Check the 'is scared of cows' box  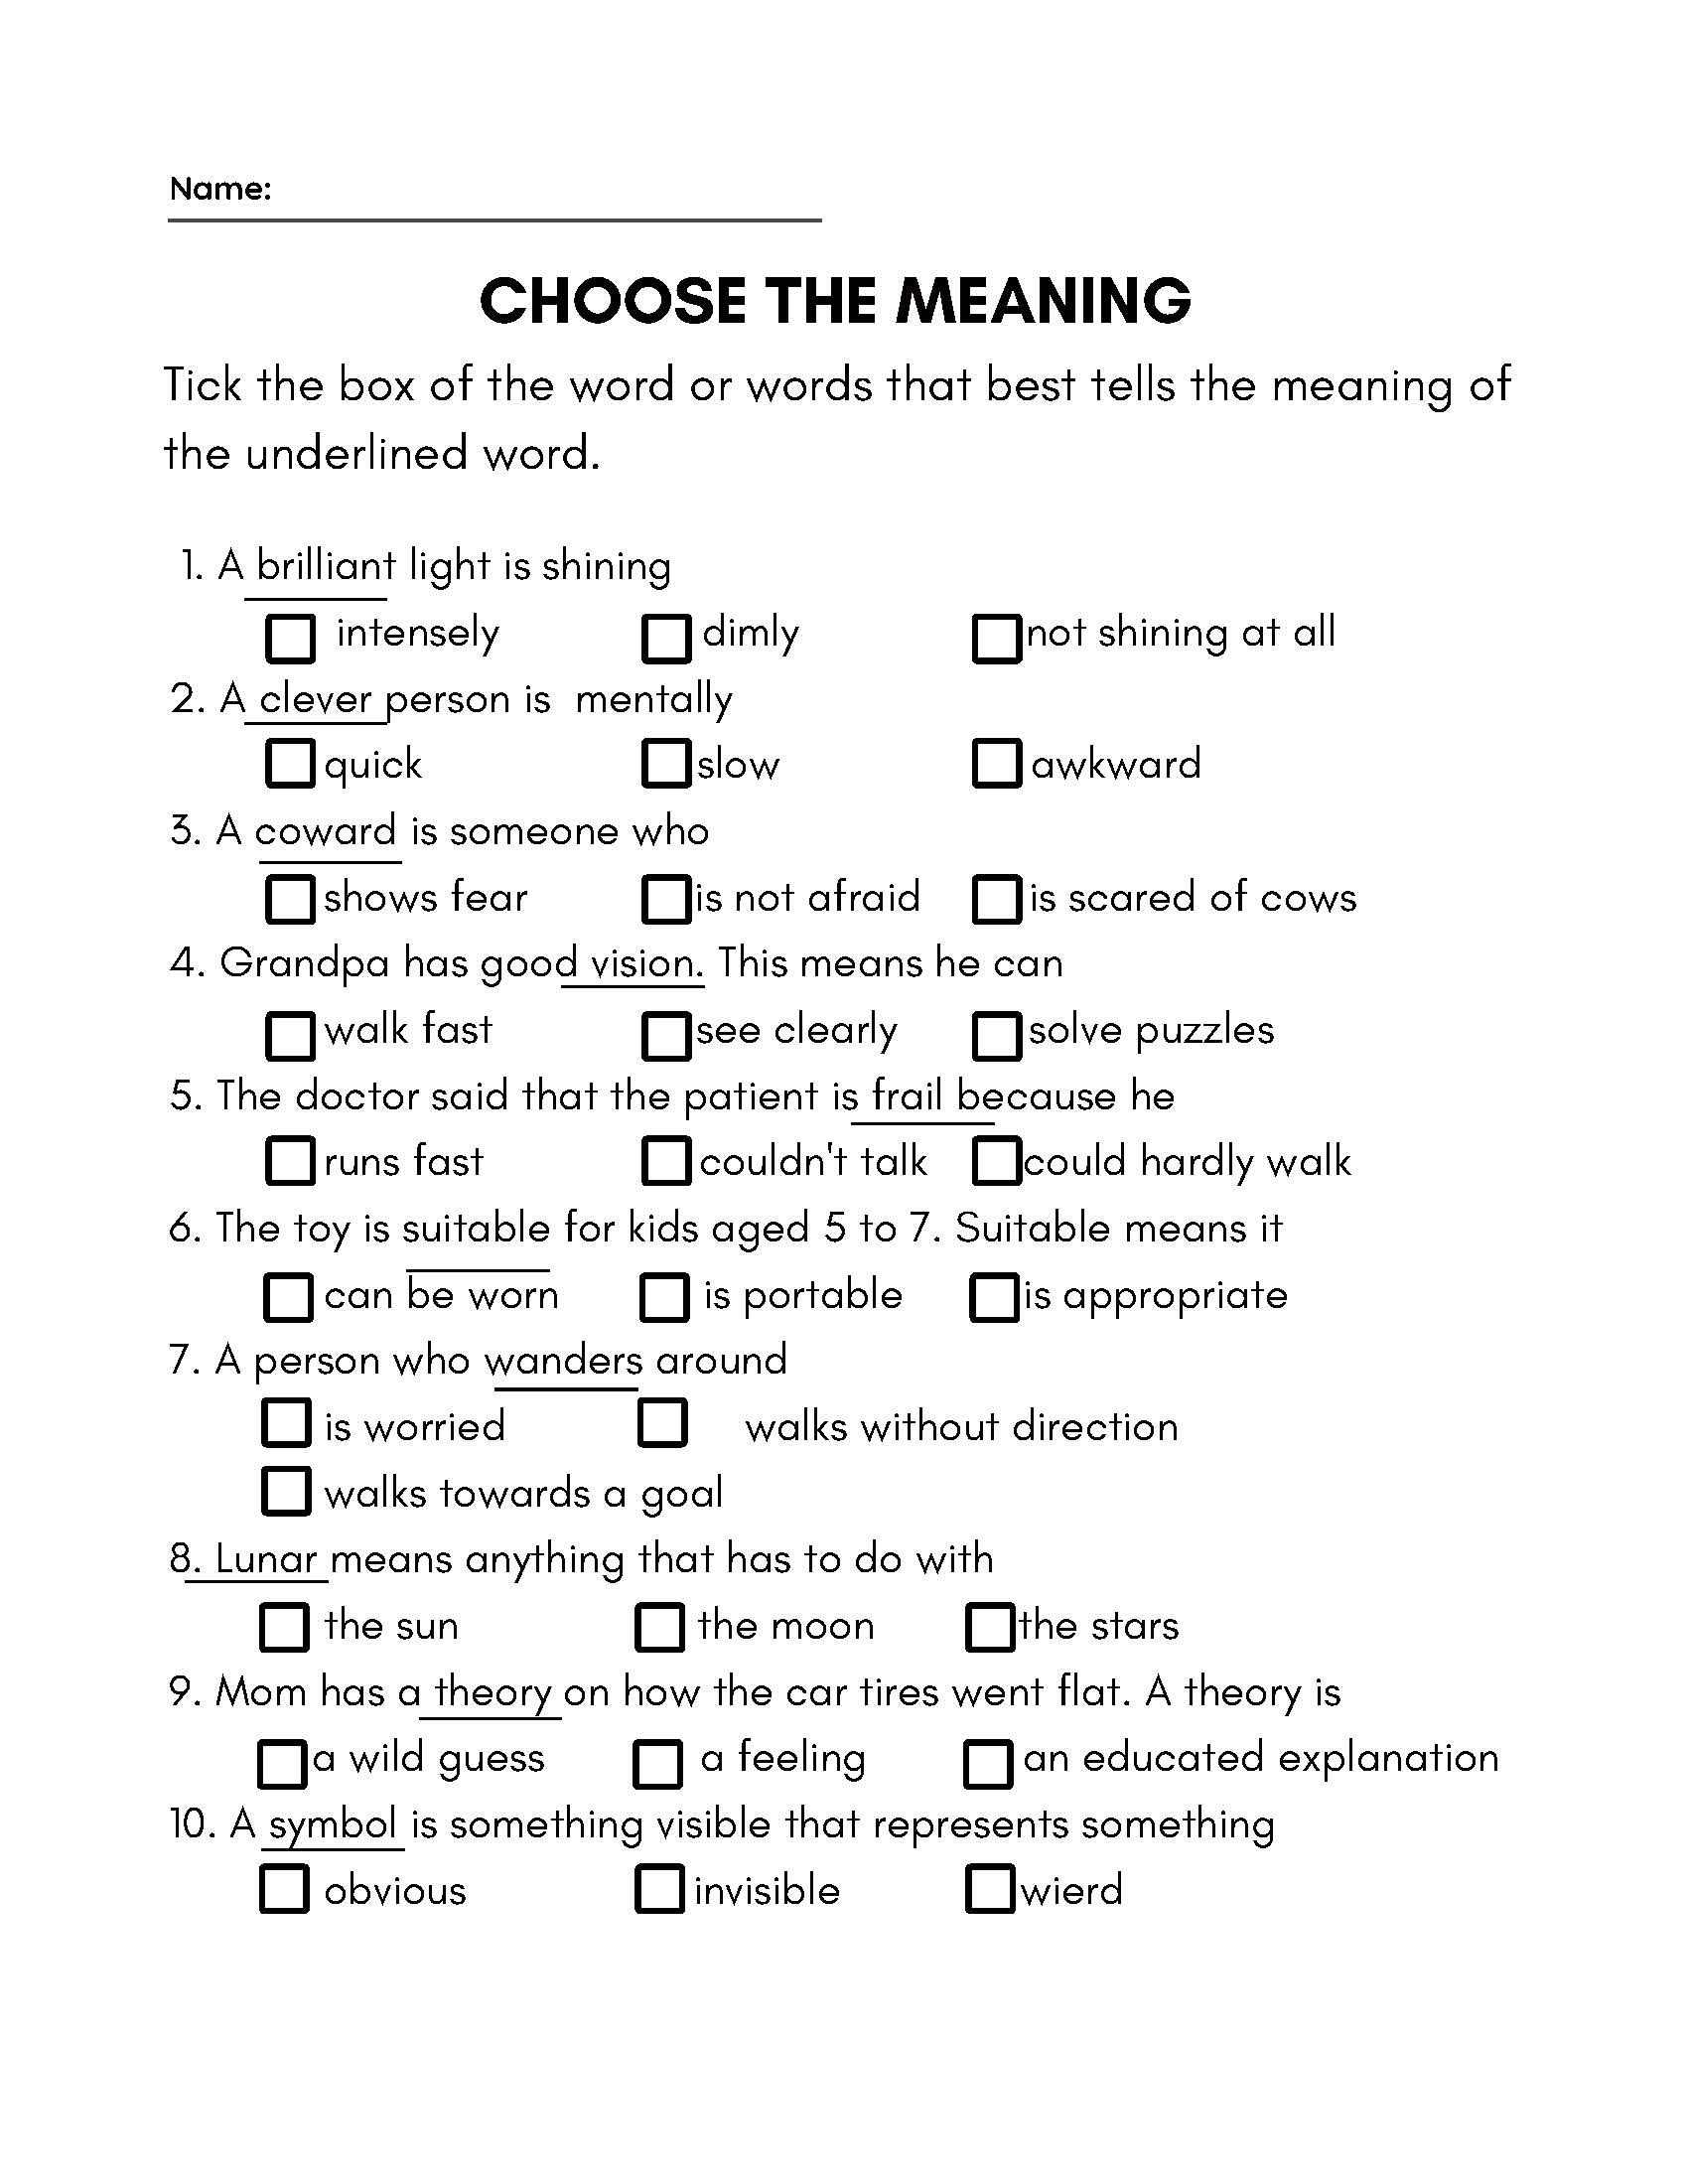coord(996,897)
